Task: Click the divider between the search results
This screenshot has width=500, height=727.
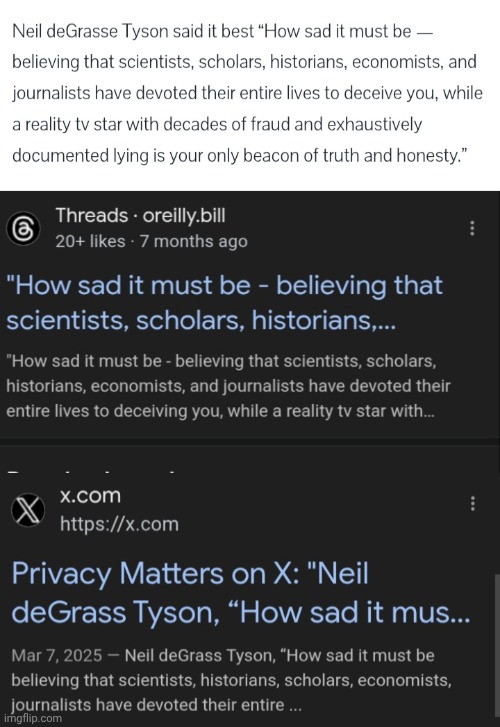Action: (x=250, y=441)
